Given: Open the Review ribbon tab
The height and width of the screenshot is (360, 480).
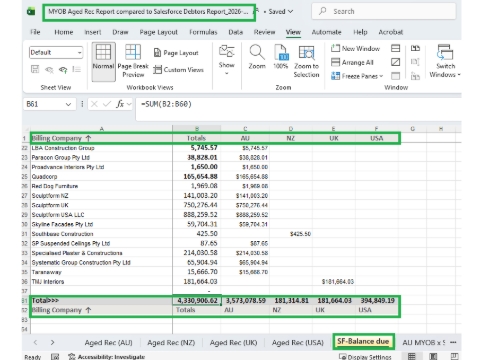Looking at the screenshot, I should (x=264, y=32).
